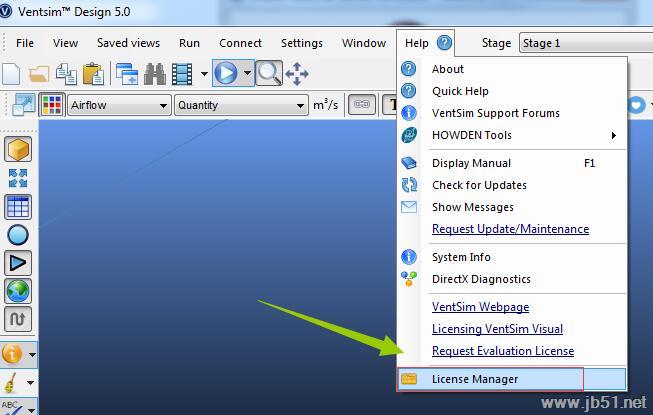Image resolution: width=653 pixels, height=415 pixels.
Task: Click the broom clean icon
Action: [x=11, y=383]
